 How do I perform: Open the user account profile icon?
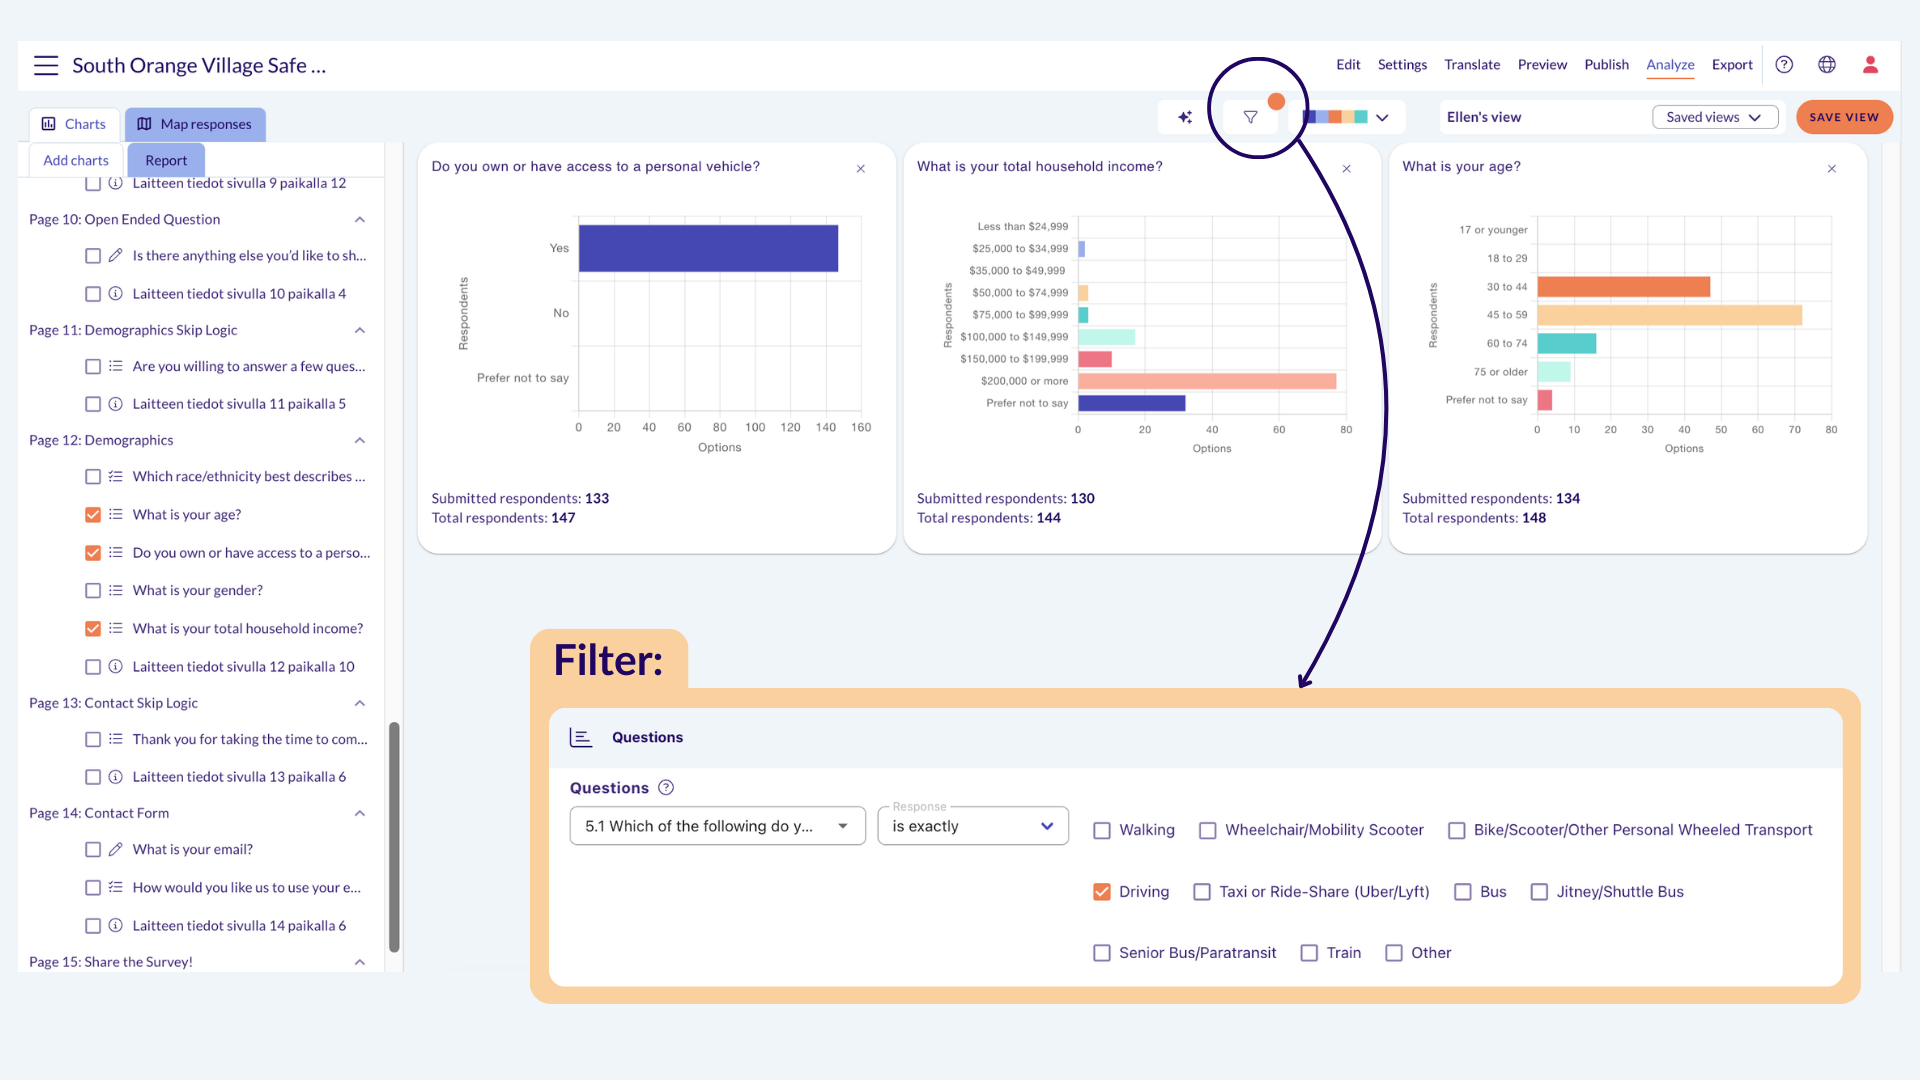(1870, 65)
